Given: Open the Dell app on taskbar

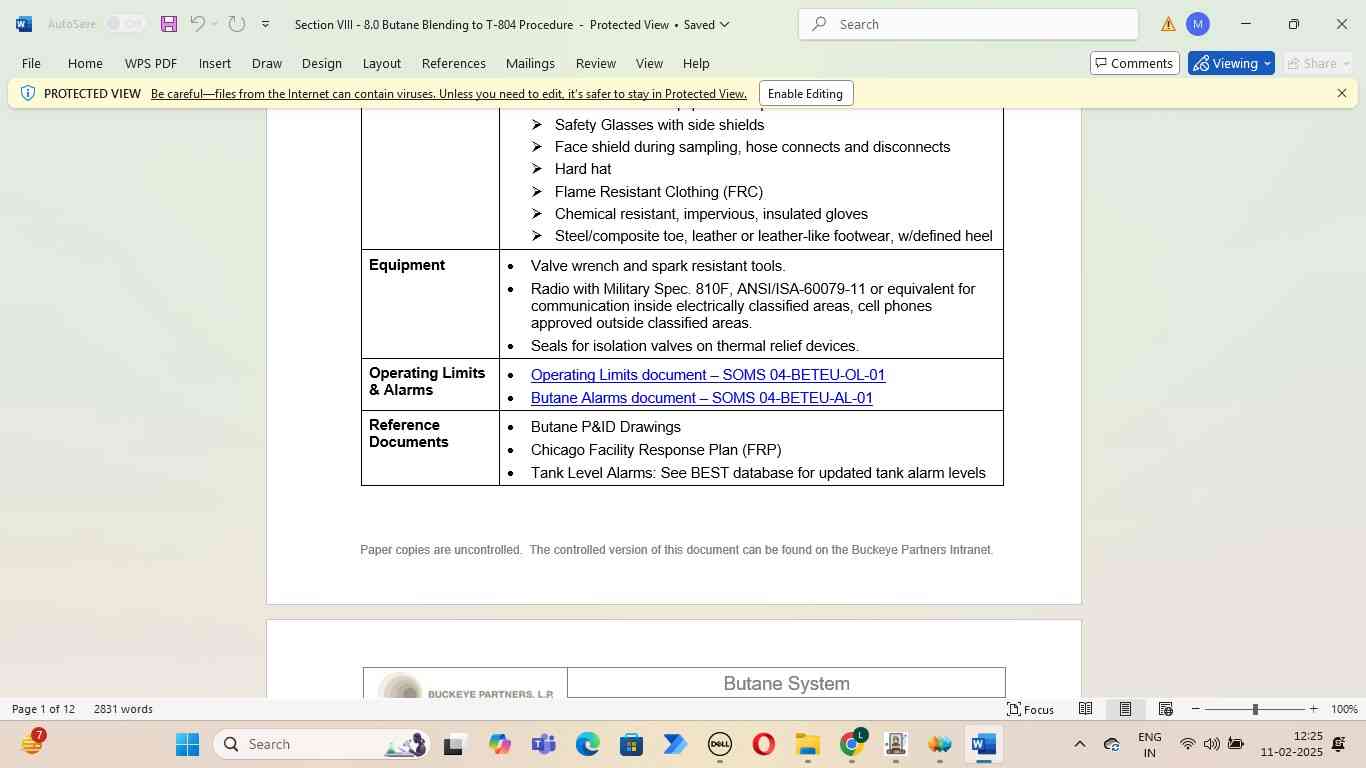Looking at the screenshot, I should [x=720, y=744].
